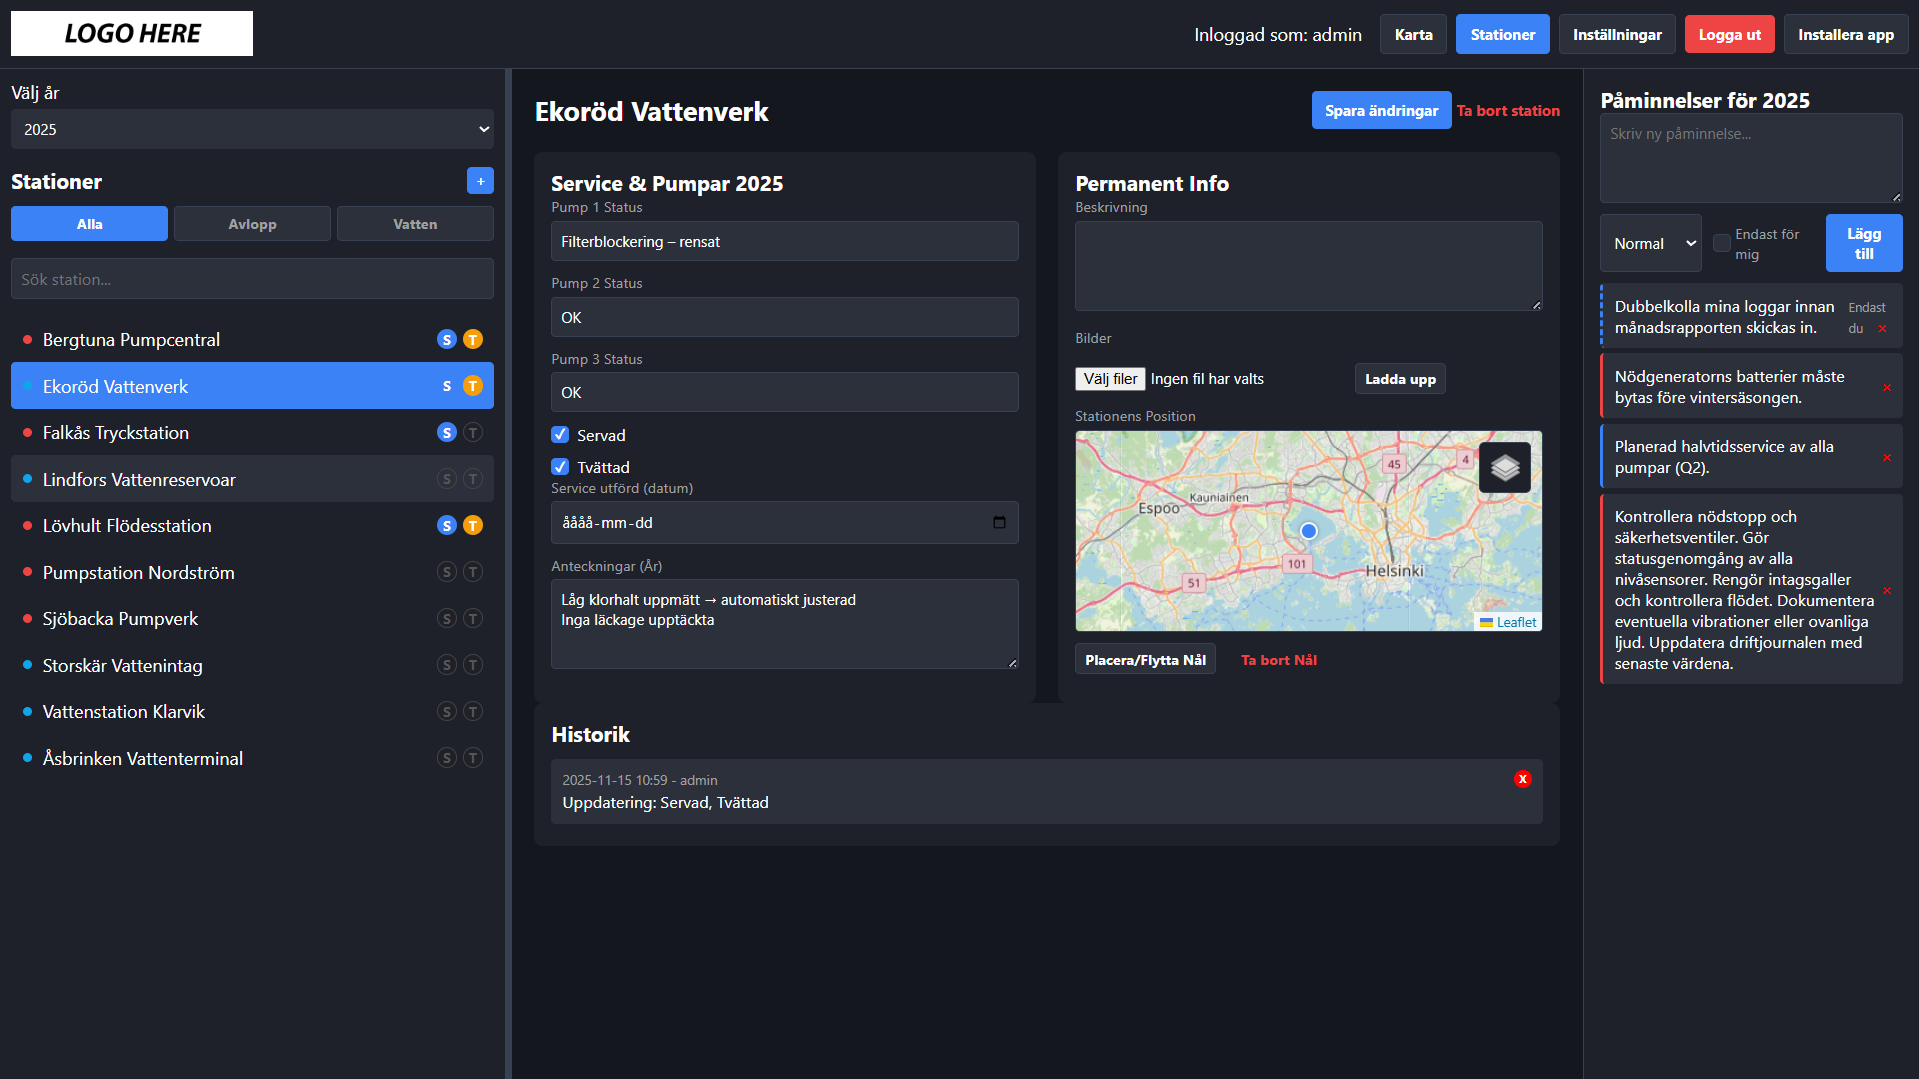This screenshot has width=1919, height=1079.
Task: Click the S badge on Falkås Tryckstation
Action: tap(447, 433)
